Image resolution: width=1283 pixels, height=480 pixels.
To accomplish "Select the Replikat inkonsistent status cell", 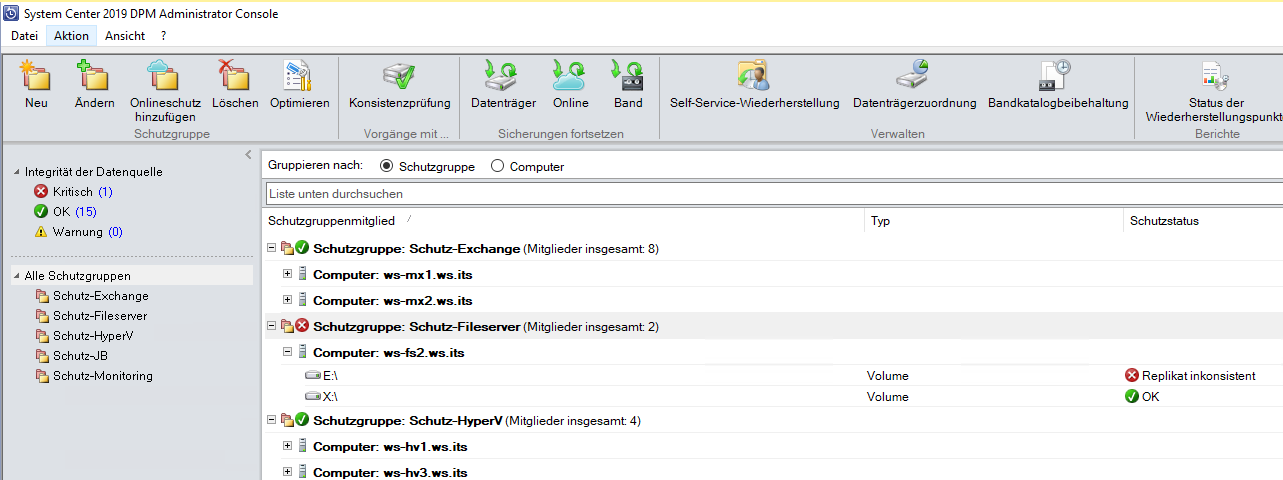I will coord(1190,376).
